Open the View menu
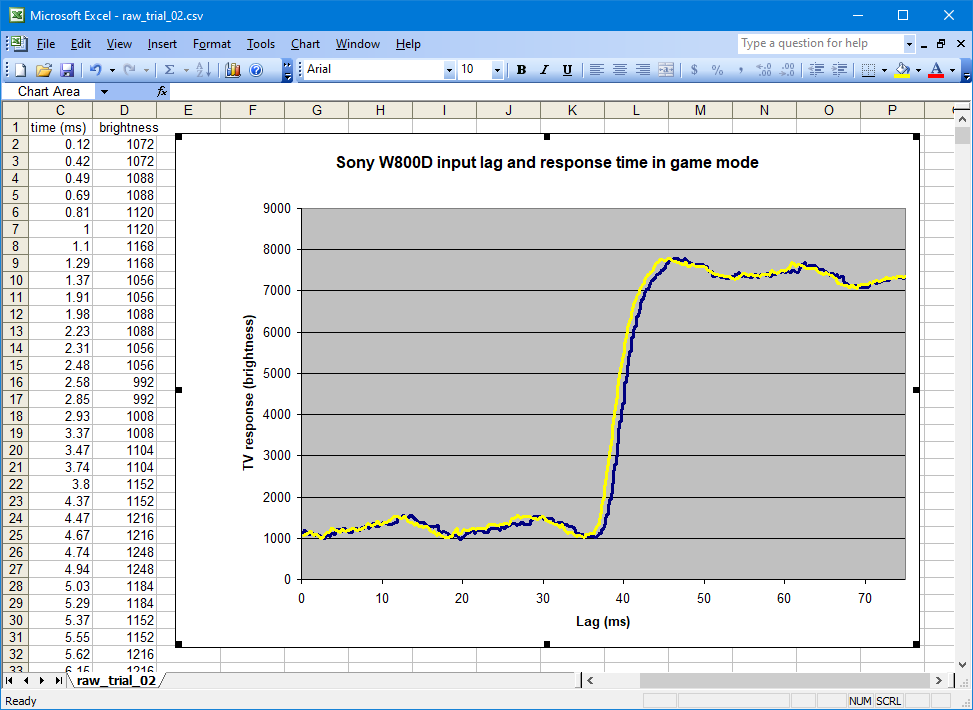This screenshot has height=710, width=973. pos(119,44)
